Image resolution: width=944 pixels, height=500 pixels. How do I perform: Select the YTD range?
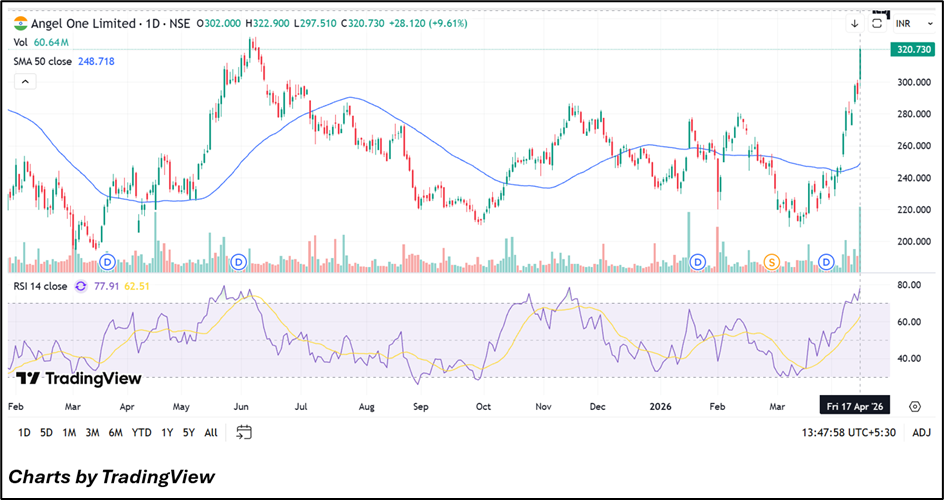[142, 432]
